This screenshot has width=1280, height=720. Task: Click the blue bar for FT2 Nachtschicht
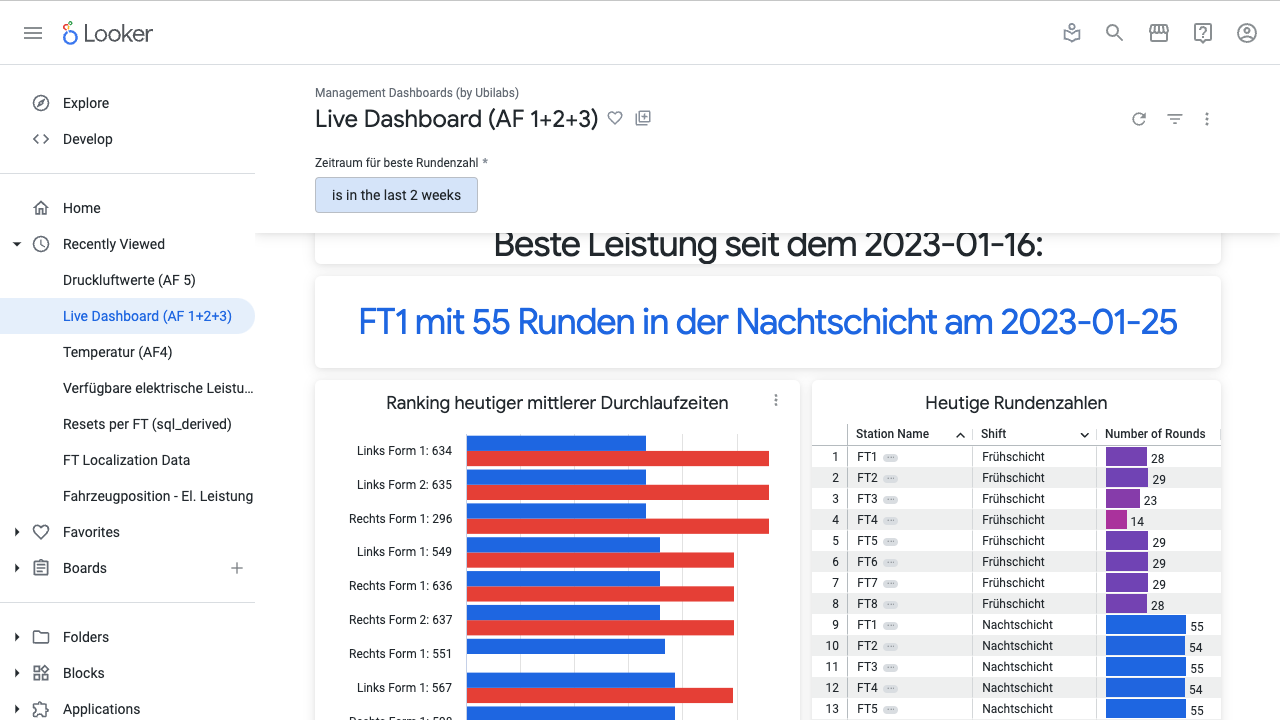1145,646
